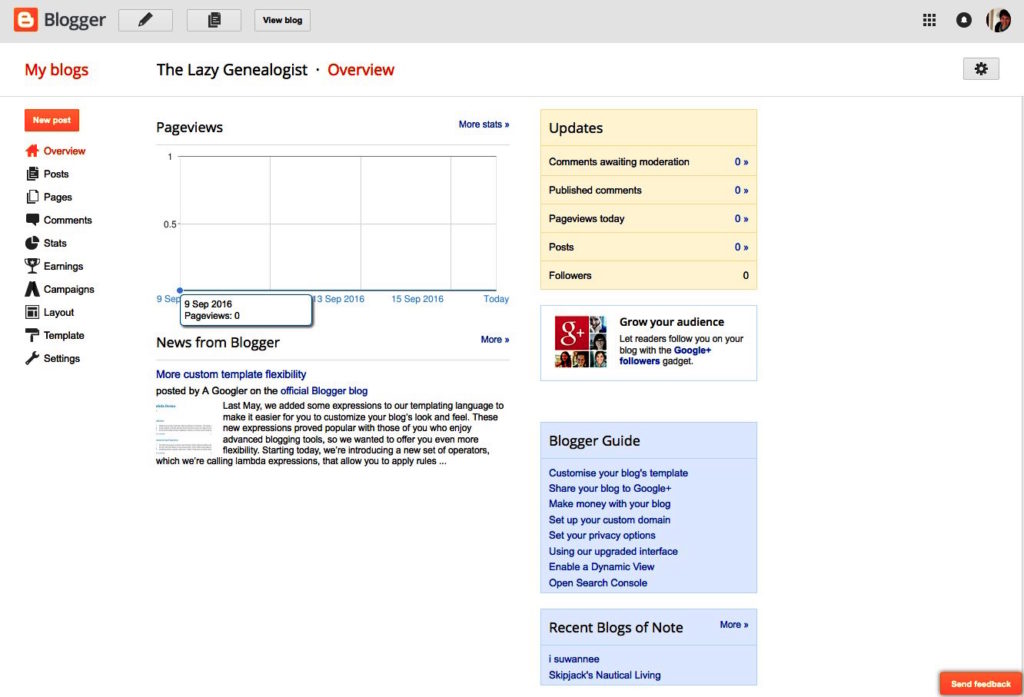1024x697 pixels.
Task: Click the news article thumbnail image
Action: coord(184,428)
